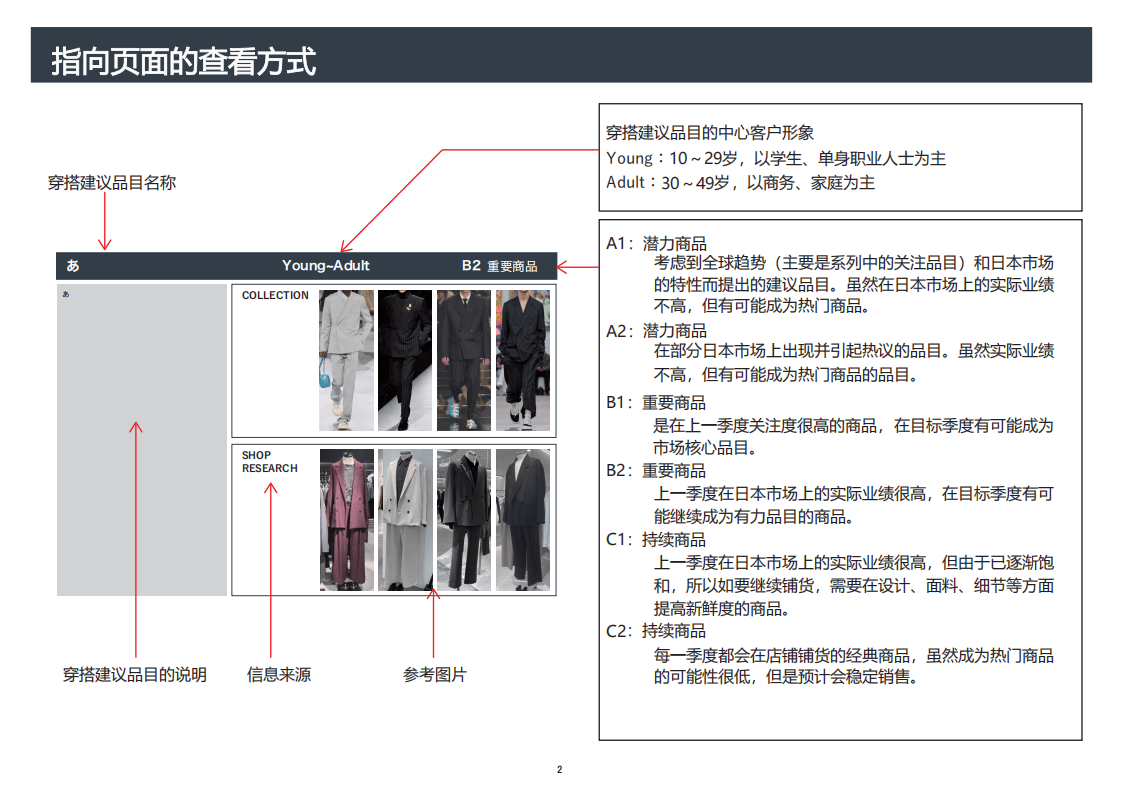Click the B2 重要商品 tag in the dark bar
Screen dimensions: 1123x794
(499, 266)
